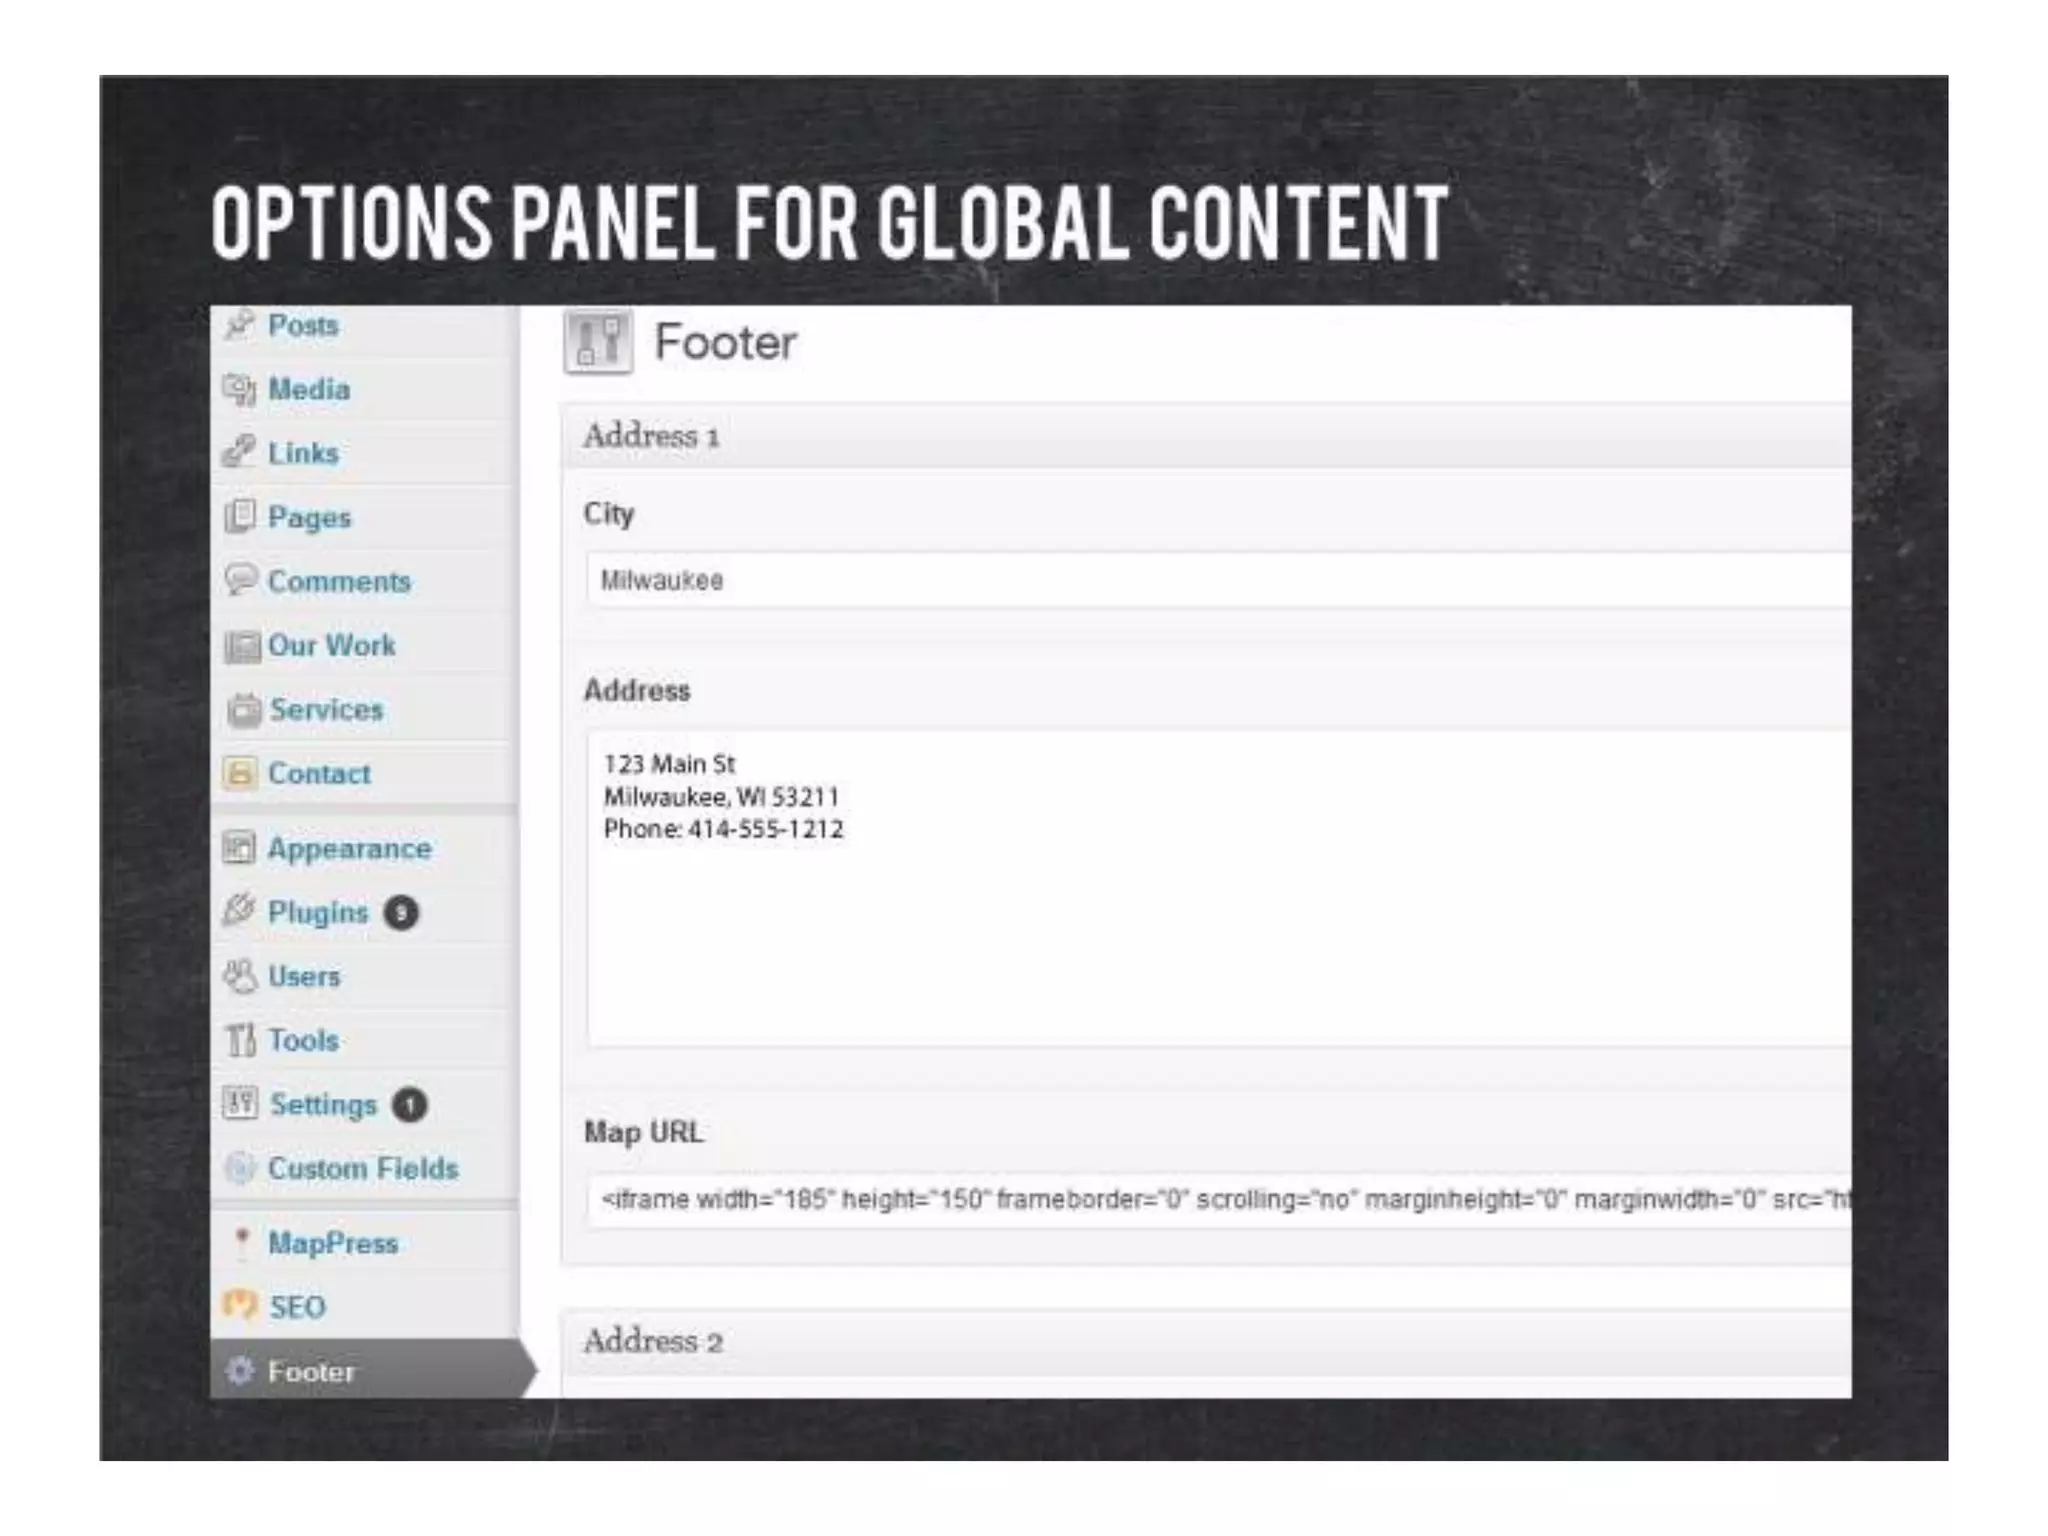This screenshot has width=2048, height=1536.
Task: Click the Plugins update count badge
Action: coord(401,913)
